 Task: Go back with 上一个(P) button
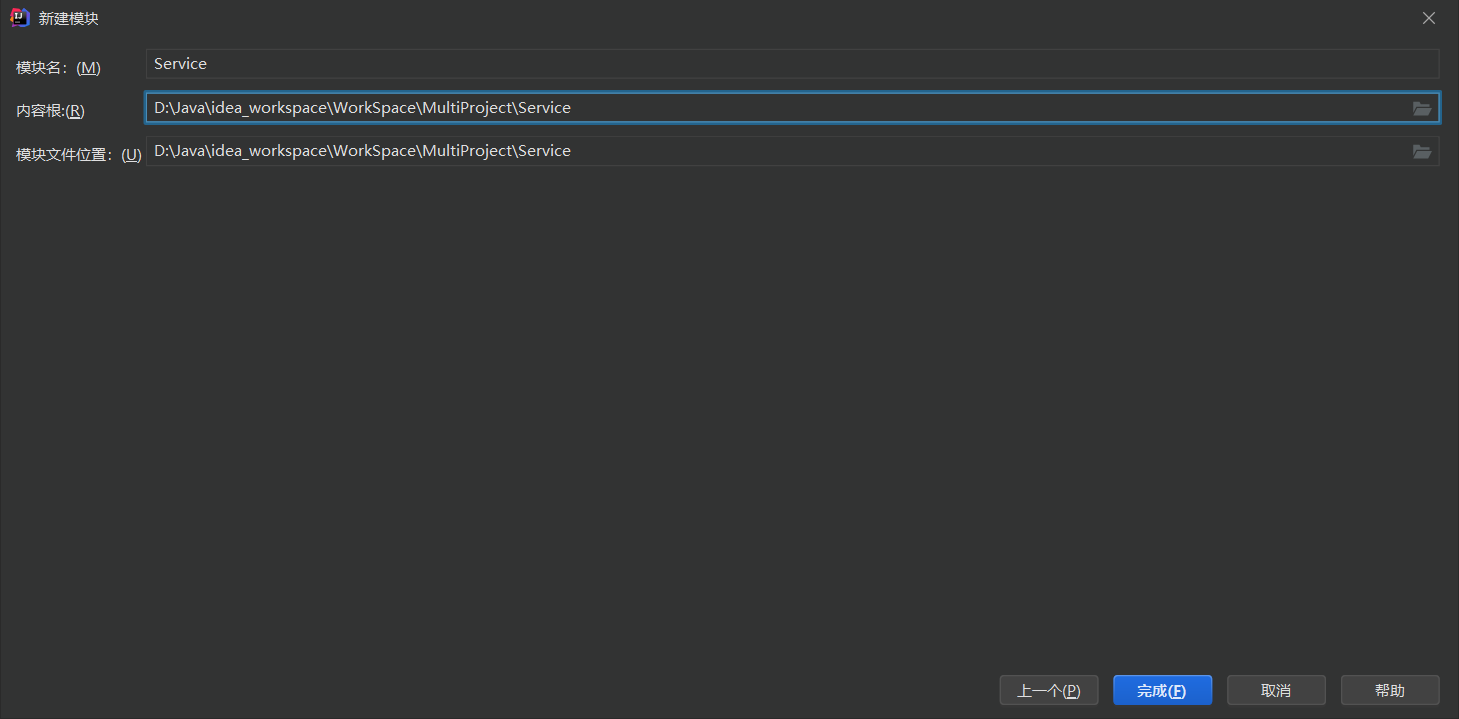pos(1048,691)
